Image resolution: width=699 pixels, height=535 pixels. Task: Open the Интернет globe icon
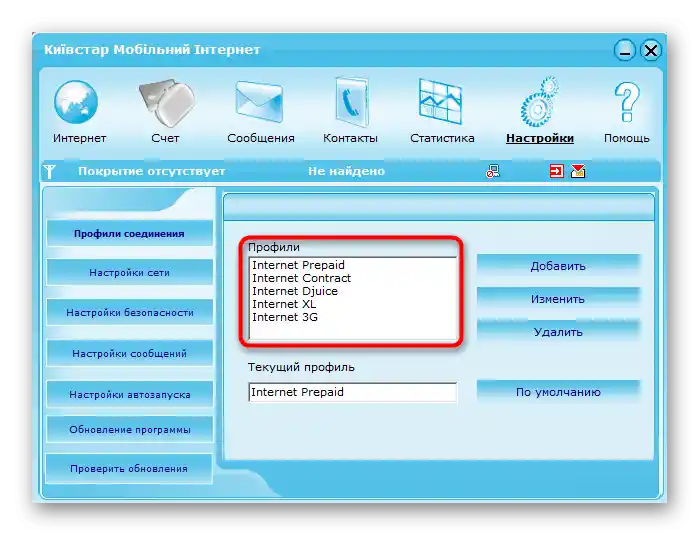pos(76,103)
